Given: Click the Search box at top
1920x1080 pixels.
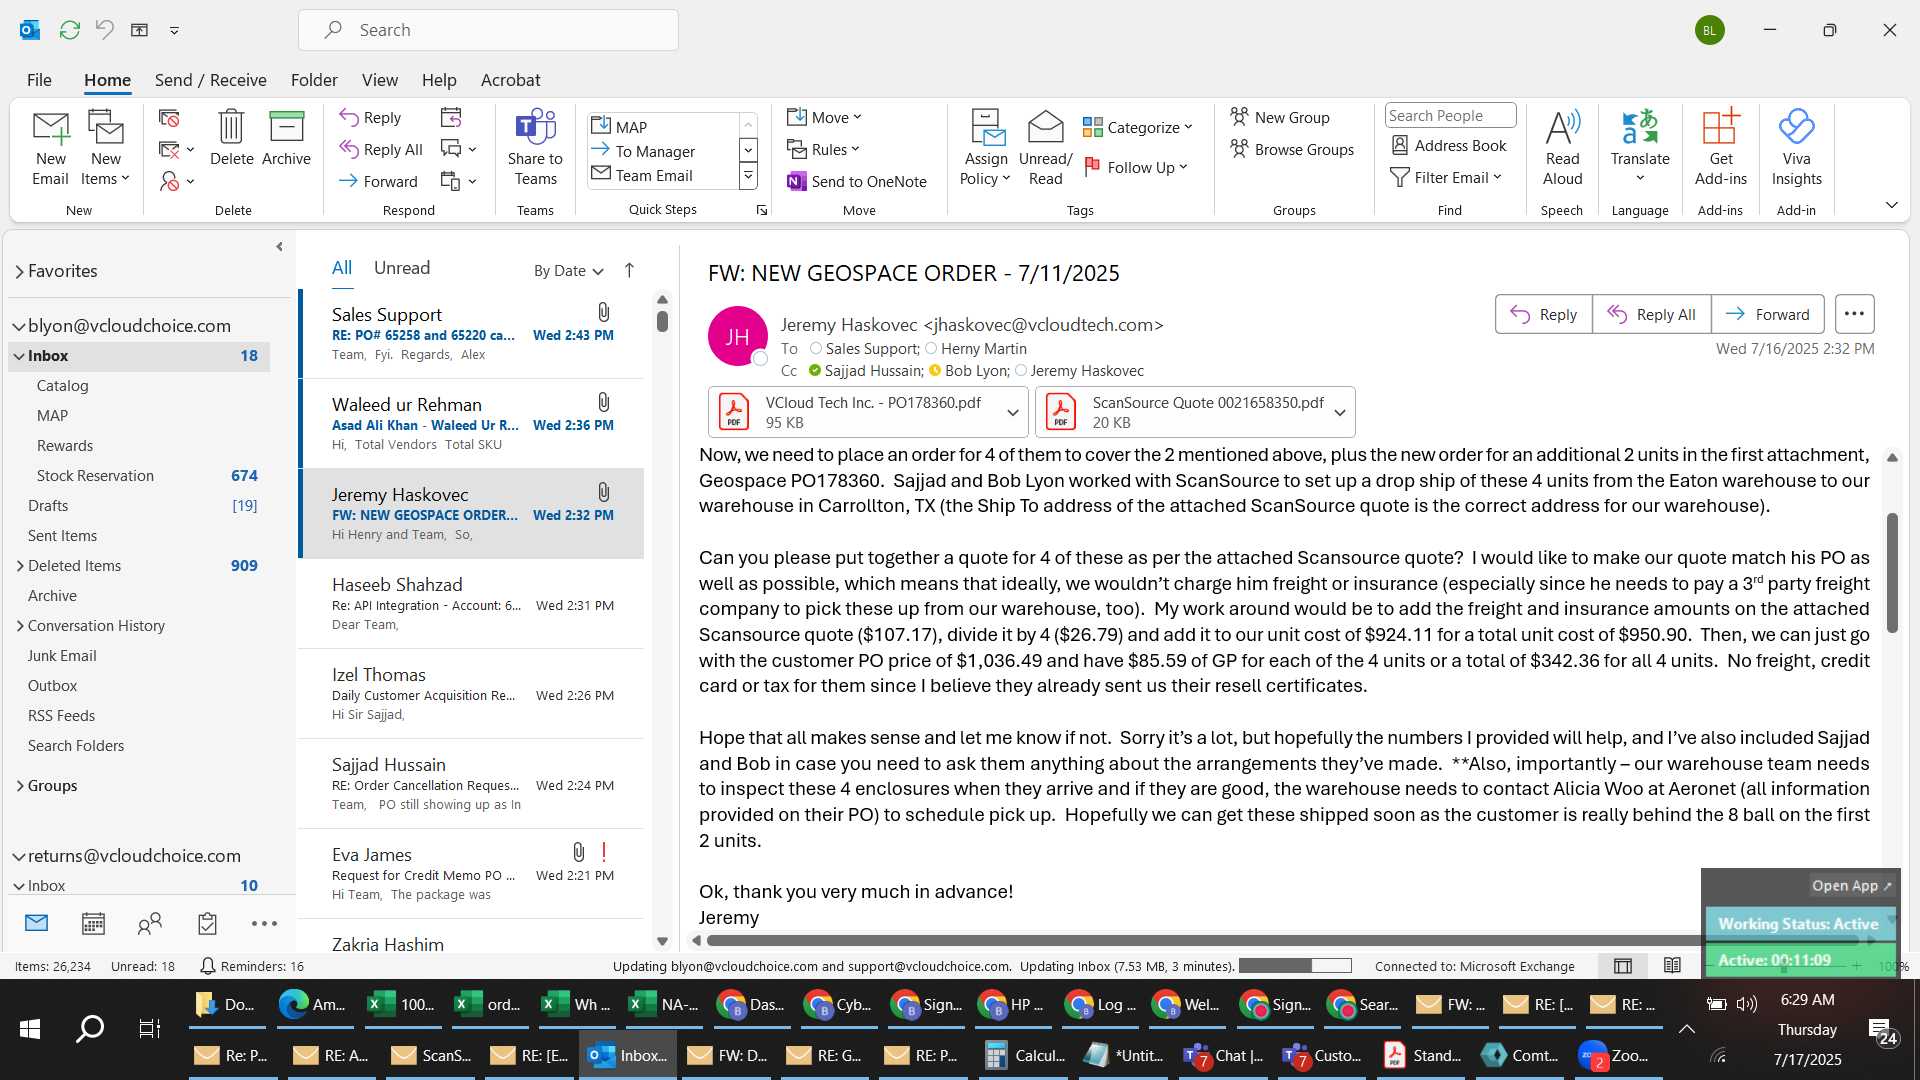Looking at the screenshot, I should tap(488, 30).
